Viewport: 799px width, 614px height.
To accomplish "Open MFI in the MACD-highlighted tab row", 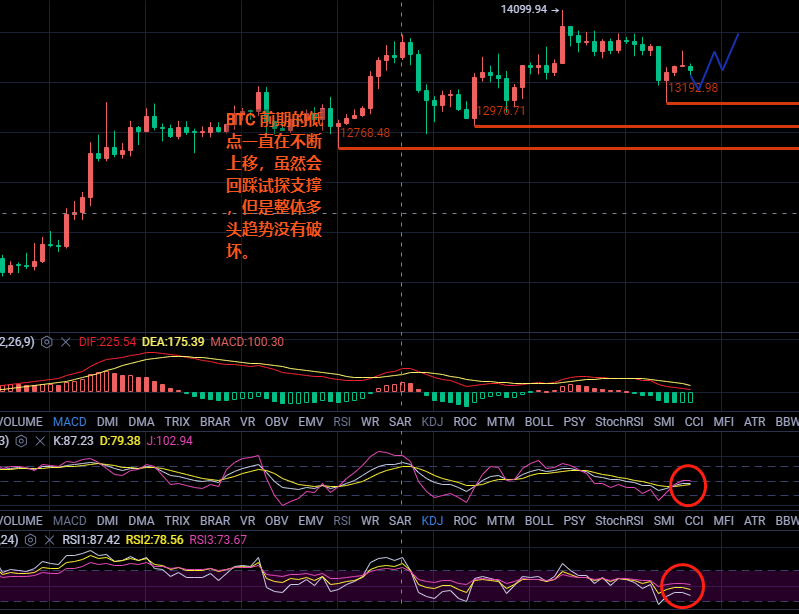I will point(724,422).
